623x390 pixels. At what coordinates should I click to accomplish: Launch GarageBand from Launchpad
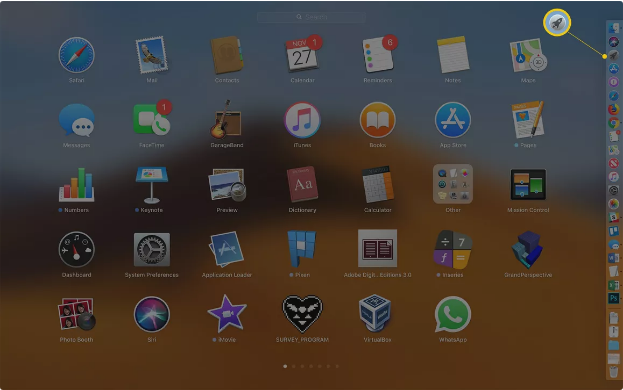click(x=226, y=120)
